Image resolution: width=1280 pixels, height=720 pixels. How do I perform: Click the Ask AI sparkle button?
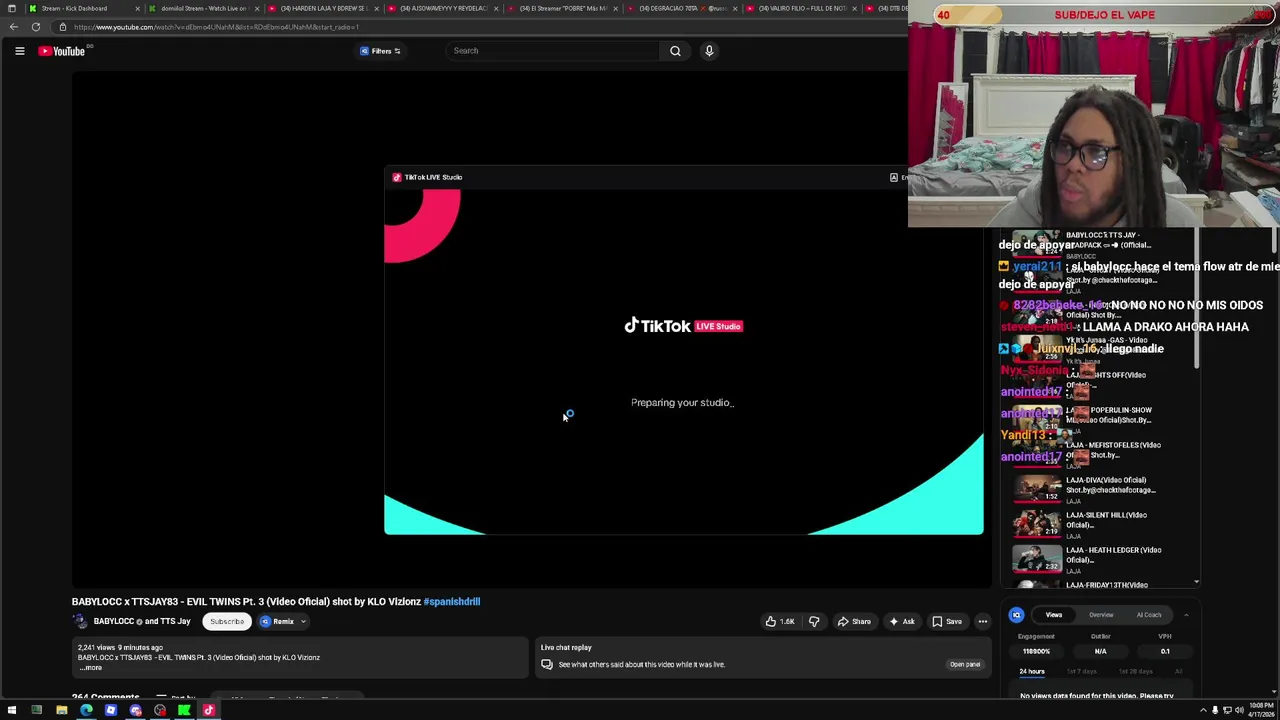pos(901,622)
